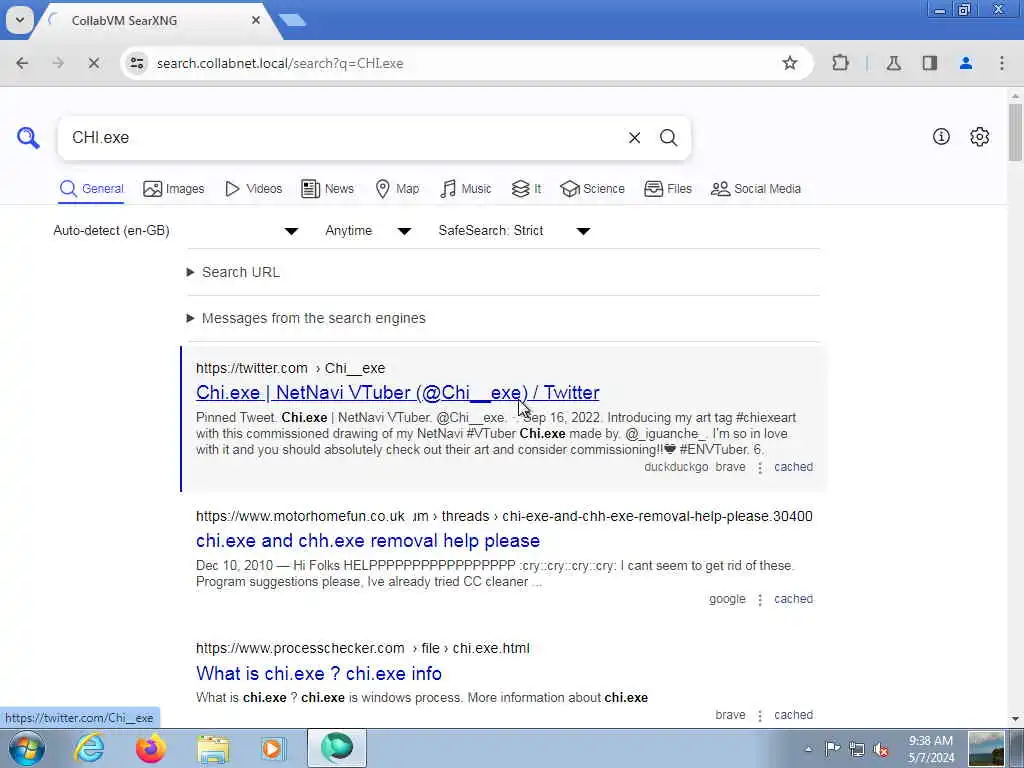Click the browser address bar URL
The height and width of the screenshot is (768, 1024).
pos(280,63)
